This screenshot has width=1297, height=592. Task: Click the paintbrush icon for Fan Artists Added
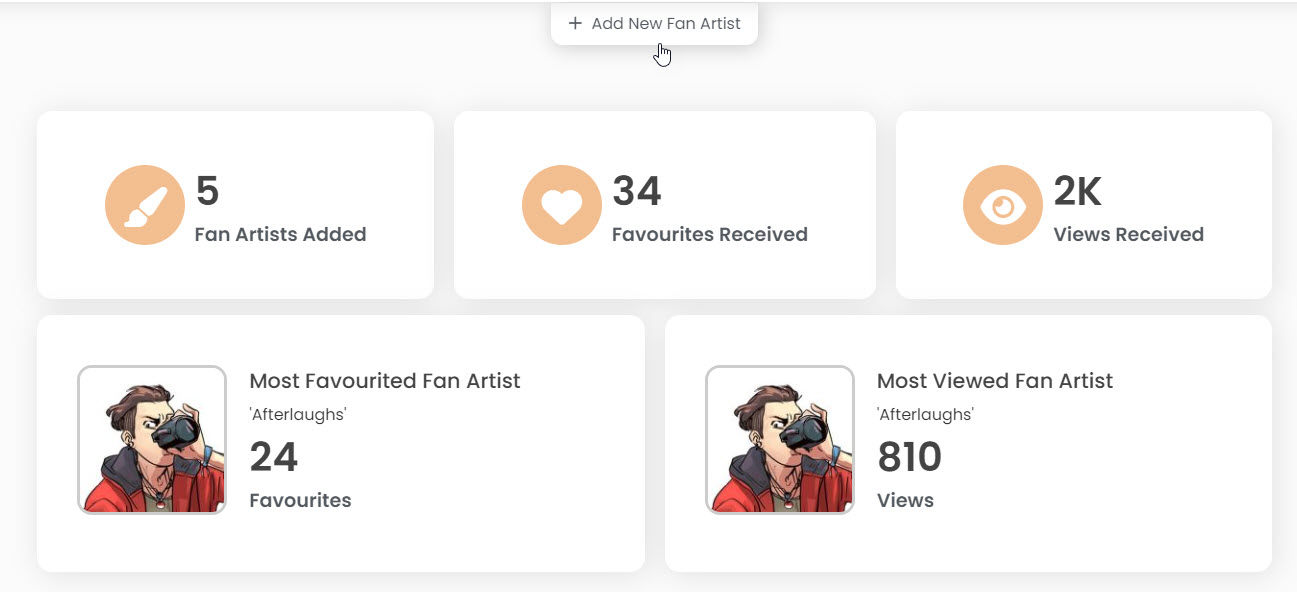145,205
